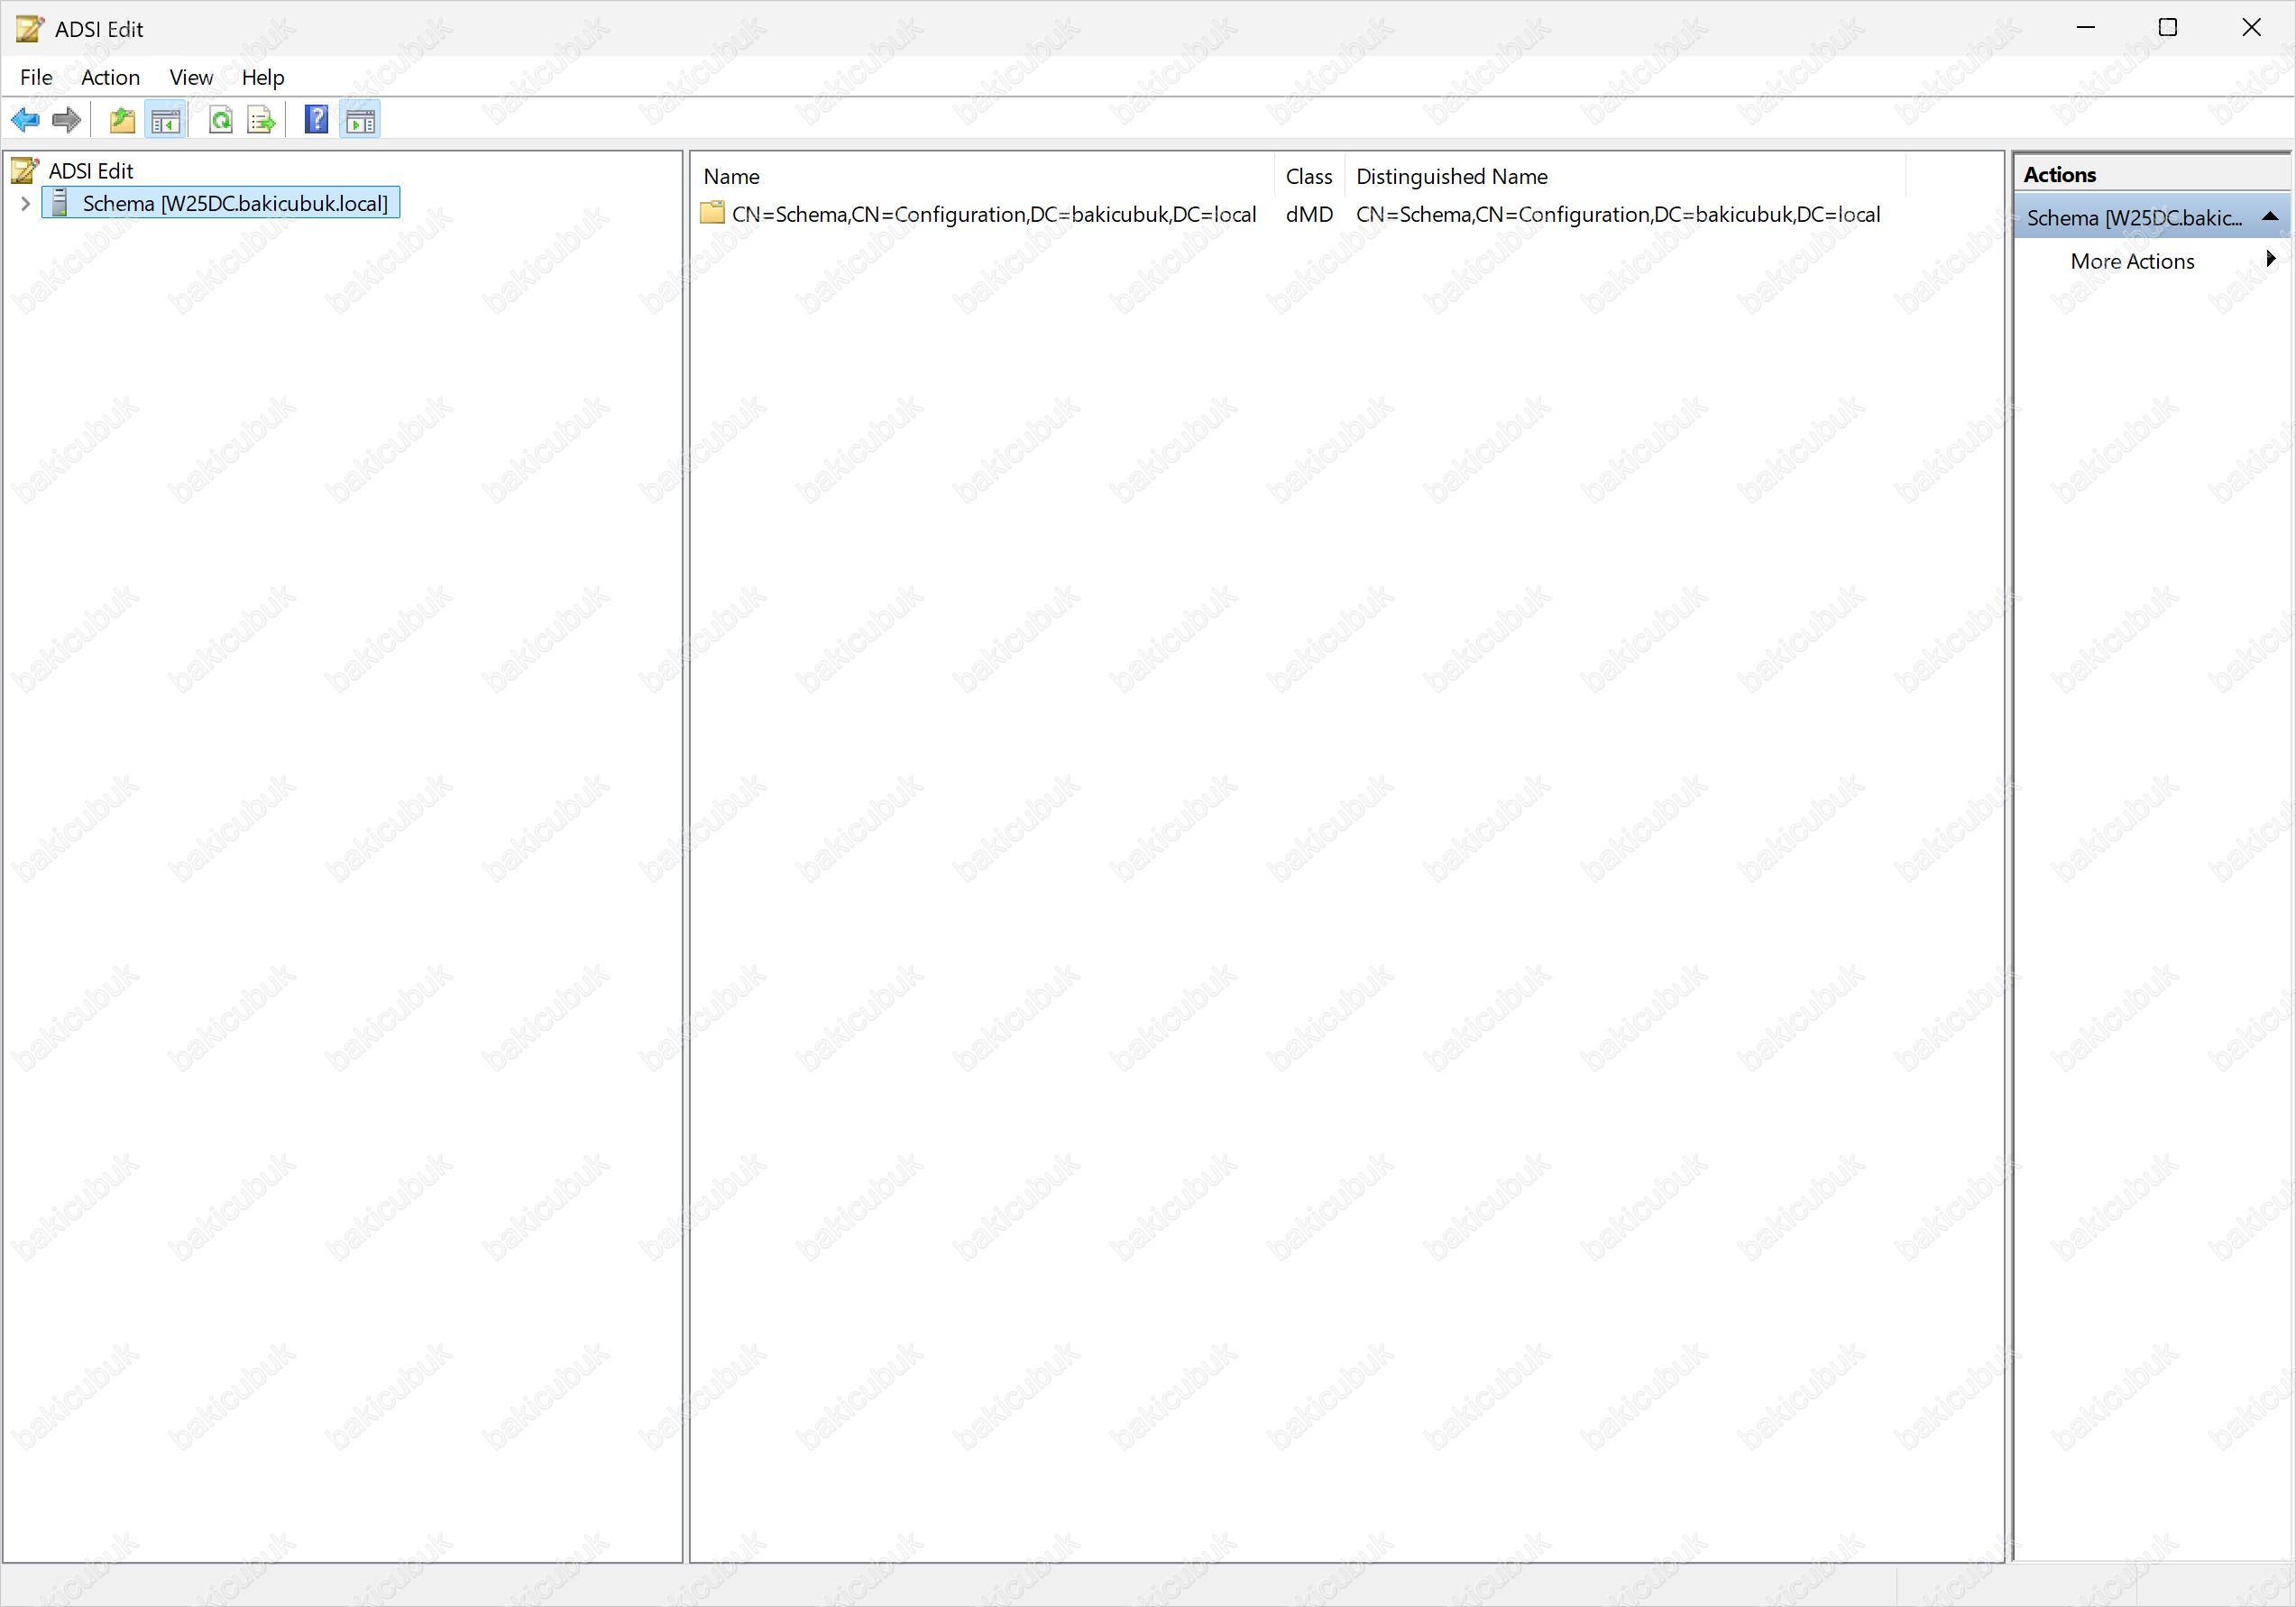The height and width of the screenshot is (1607, 2296).
Task: Click the grey Forward arrow
Action: click(x=66, y=120)
